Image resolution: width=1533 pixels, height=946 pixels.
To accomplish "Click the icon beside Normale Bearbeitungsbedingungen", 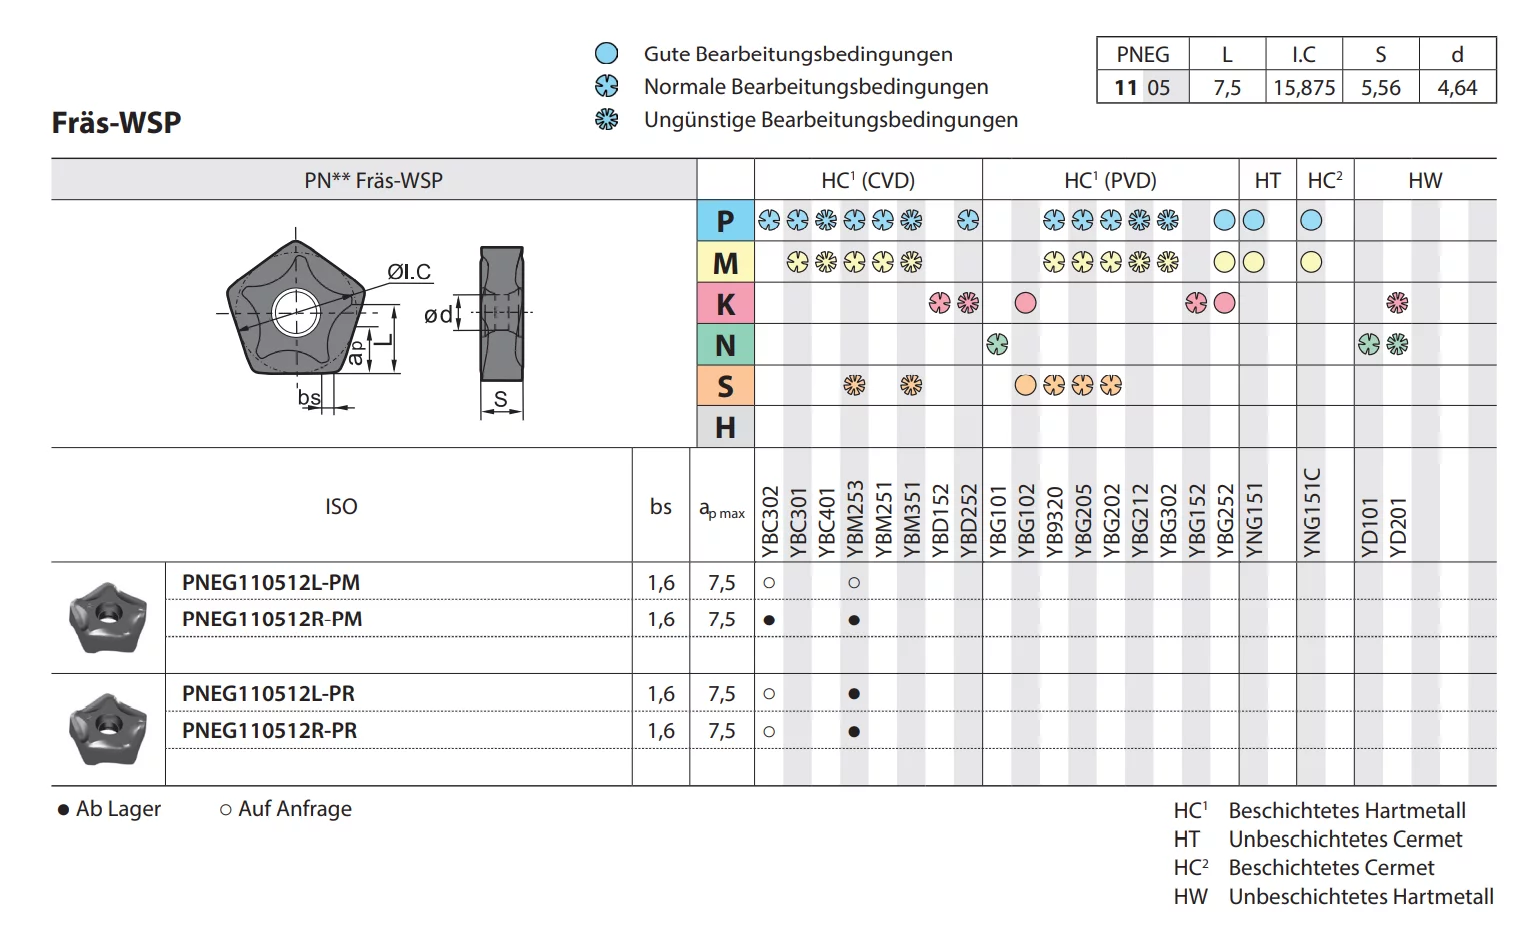I will click(607, 87).
